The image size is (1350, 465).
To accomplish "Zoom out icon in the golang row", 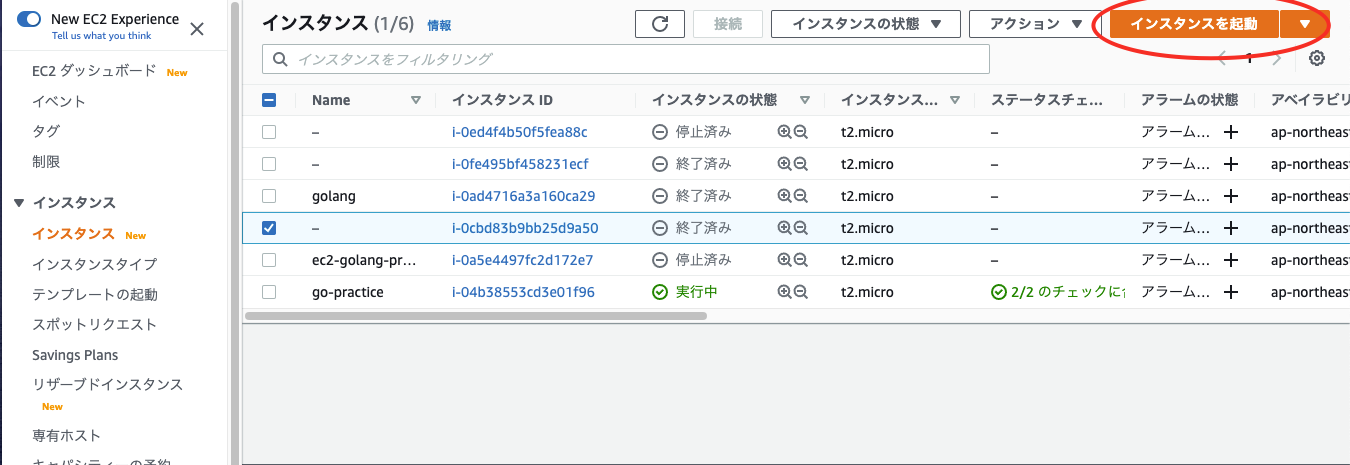I will pyautogui.click(x=800, y=196).
